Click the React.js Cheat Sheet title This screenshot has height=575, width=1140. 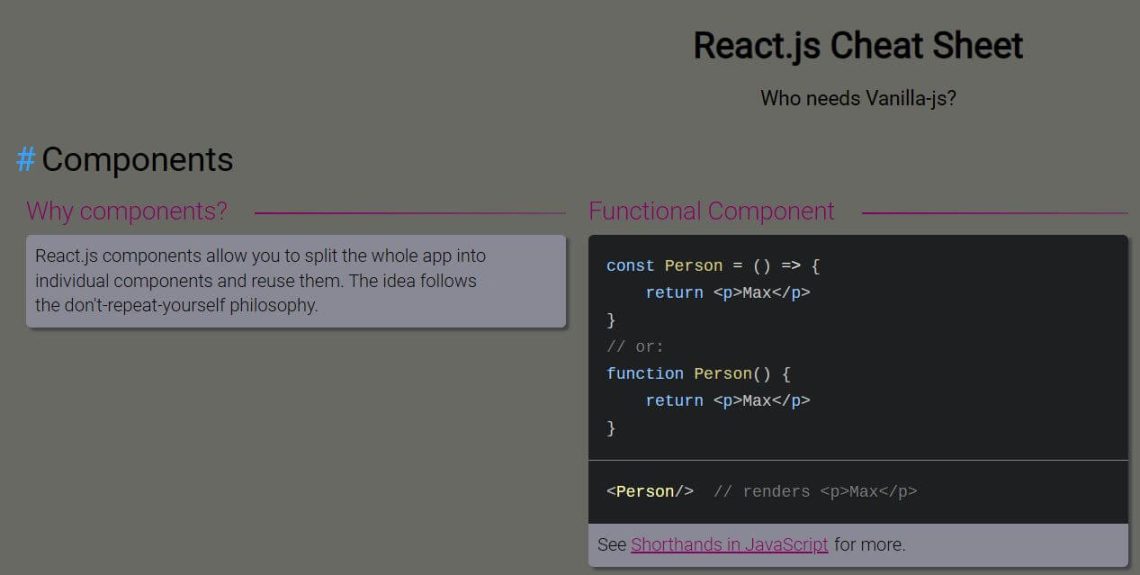point(858,46)
